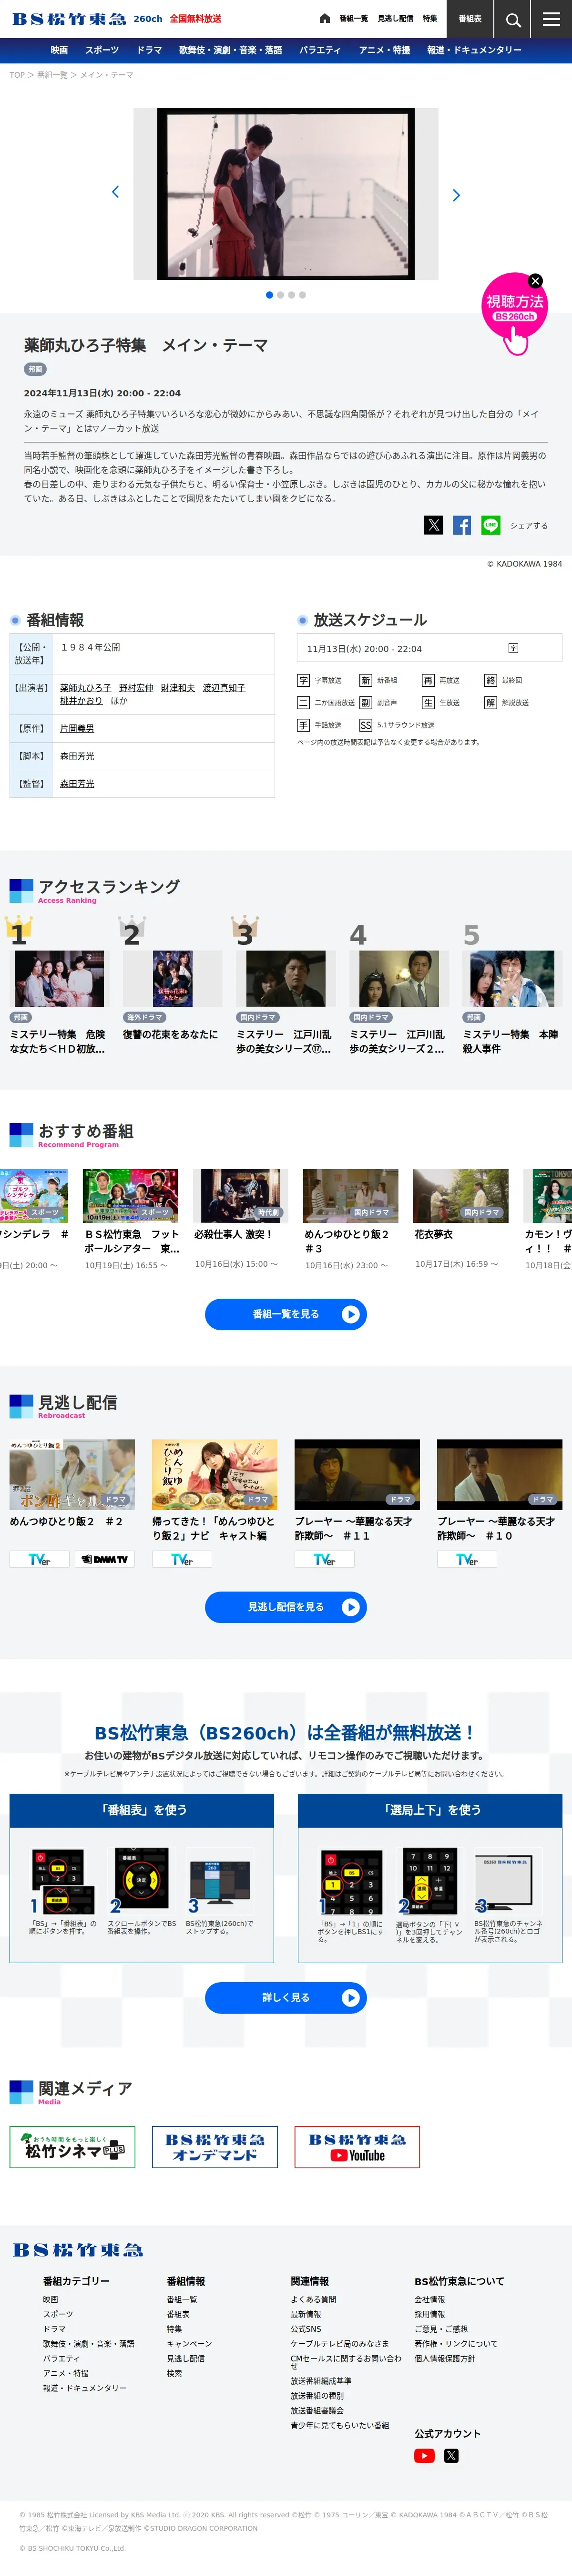The width and height of the screenshot is (572, 2576).
Task: Open 松竹シネマPLUS media banner
Action: [72, 2147]
